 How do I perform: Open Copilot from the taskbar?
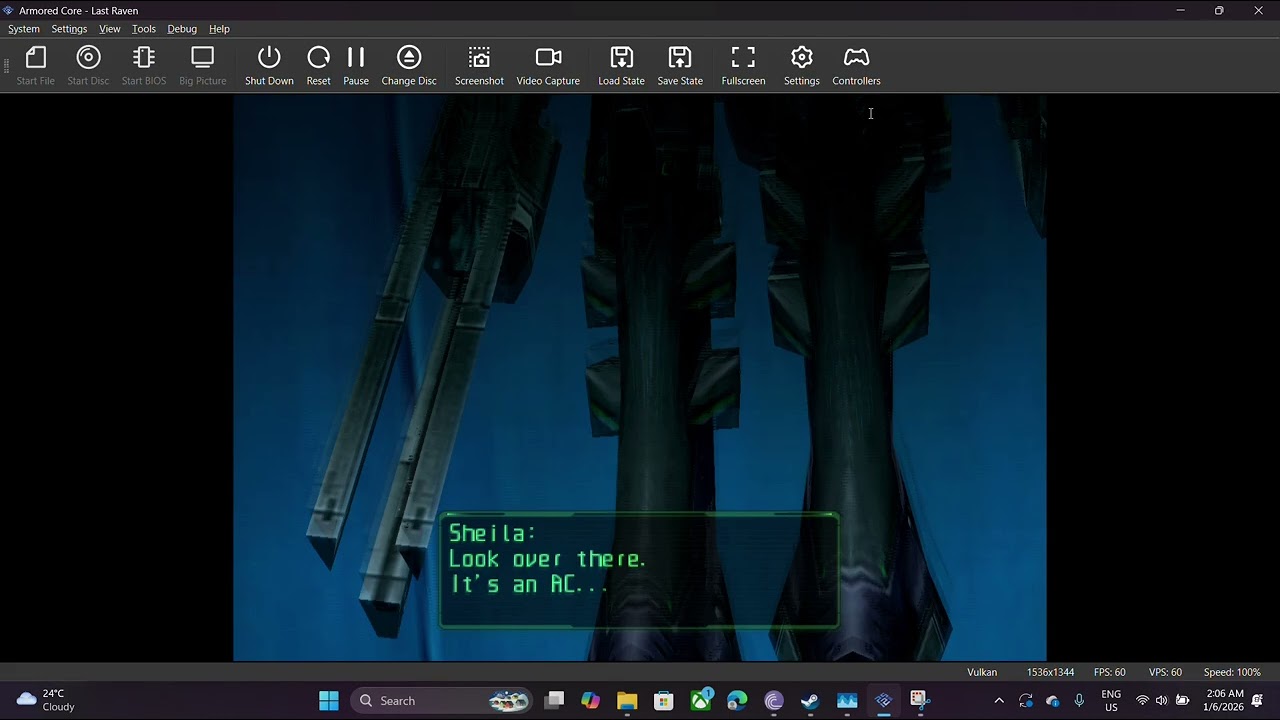click(590, 701)
